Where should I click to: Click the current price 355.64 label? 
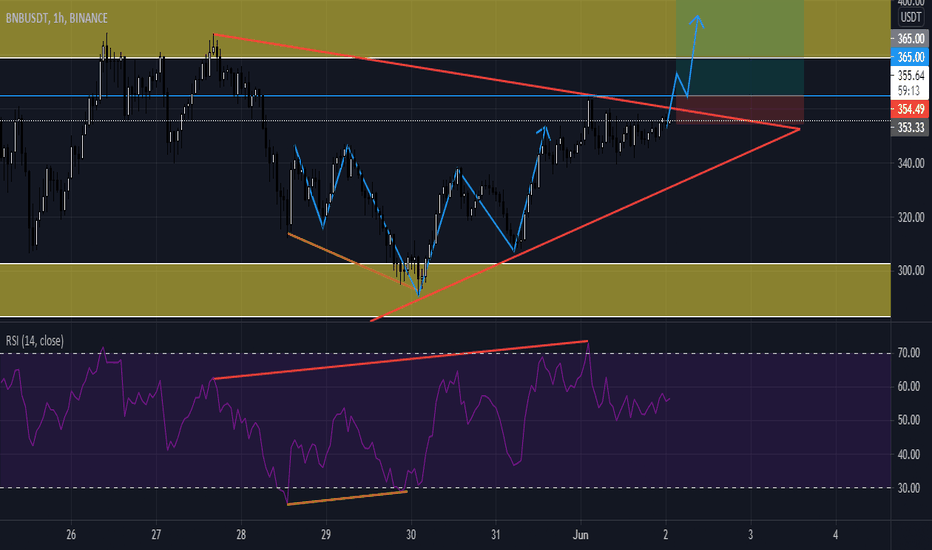pyautogui.click(x=911, y=76)
